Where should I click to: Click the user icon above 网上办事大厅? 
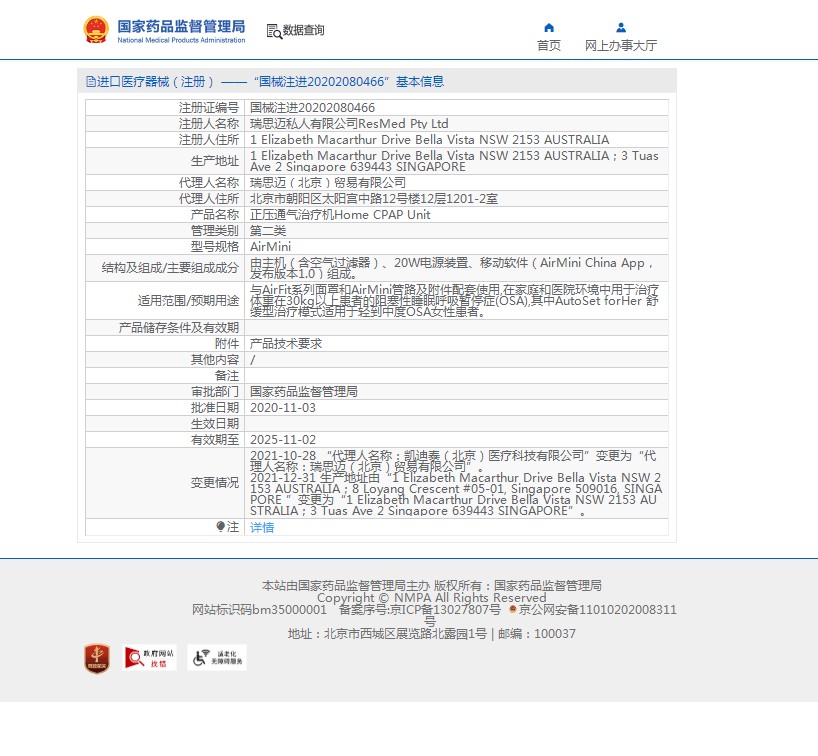point(621,28)
